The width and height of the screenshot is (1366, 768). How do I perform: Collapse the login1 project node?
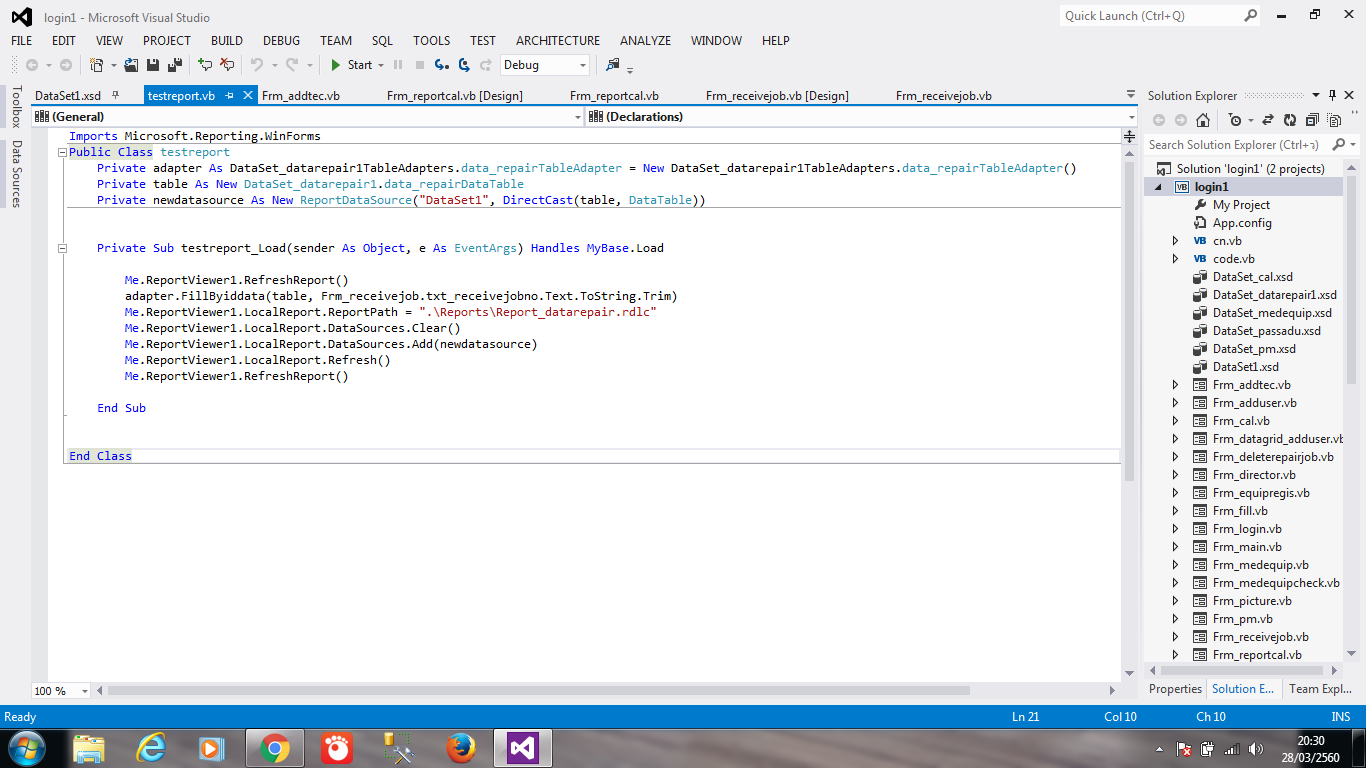pyautogui.click(x=1158, y=187)
